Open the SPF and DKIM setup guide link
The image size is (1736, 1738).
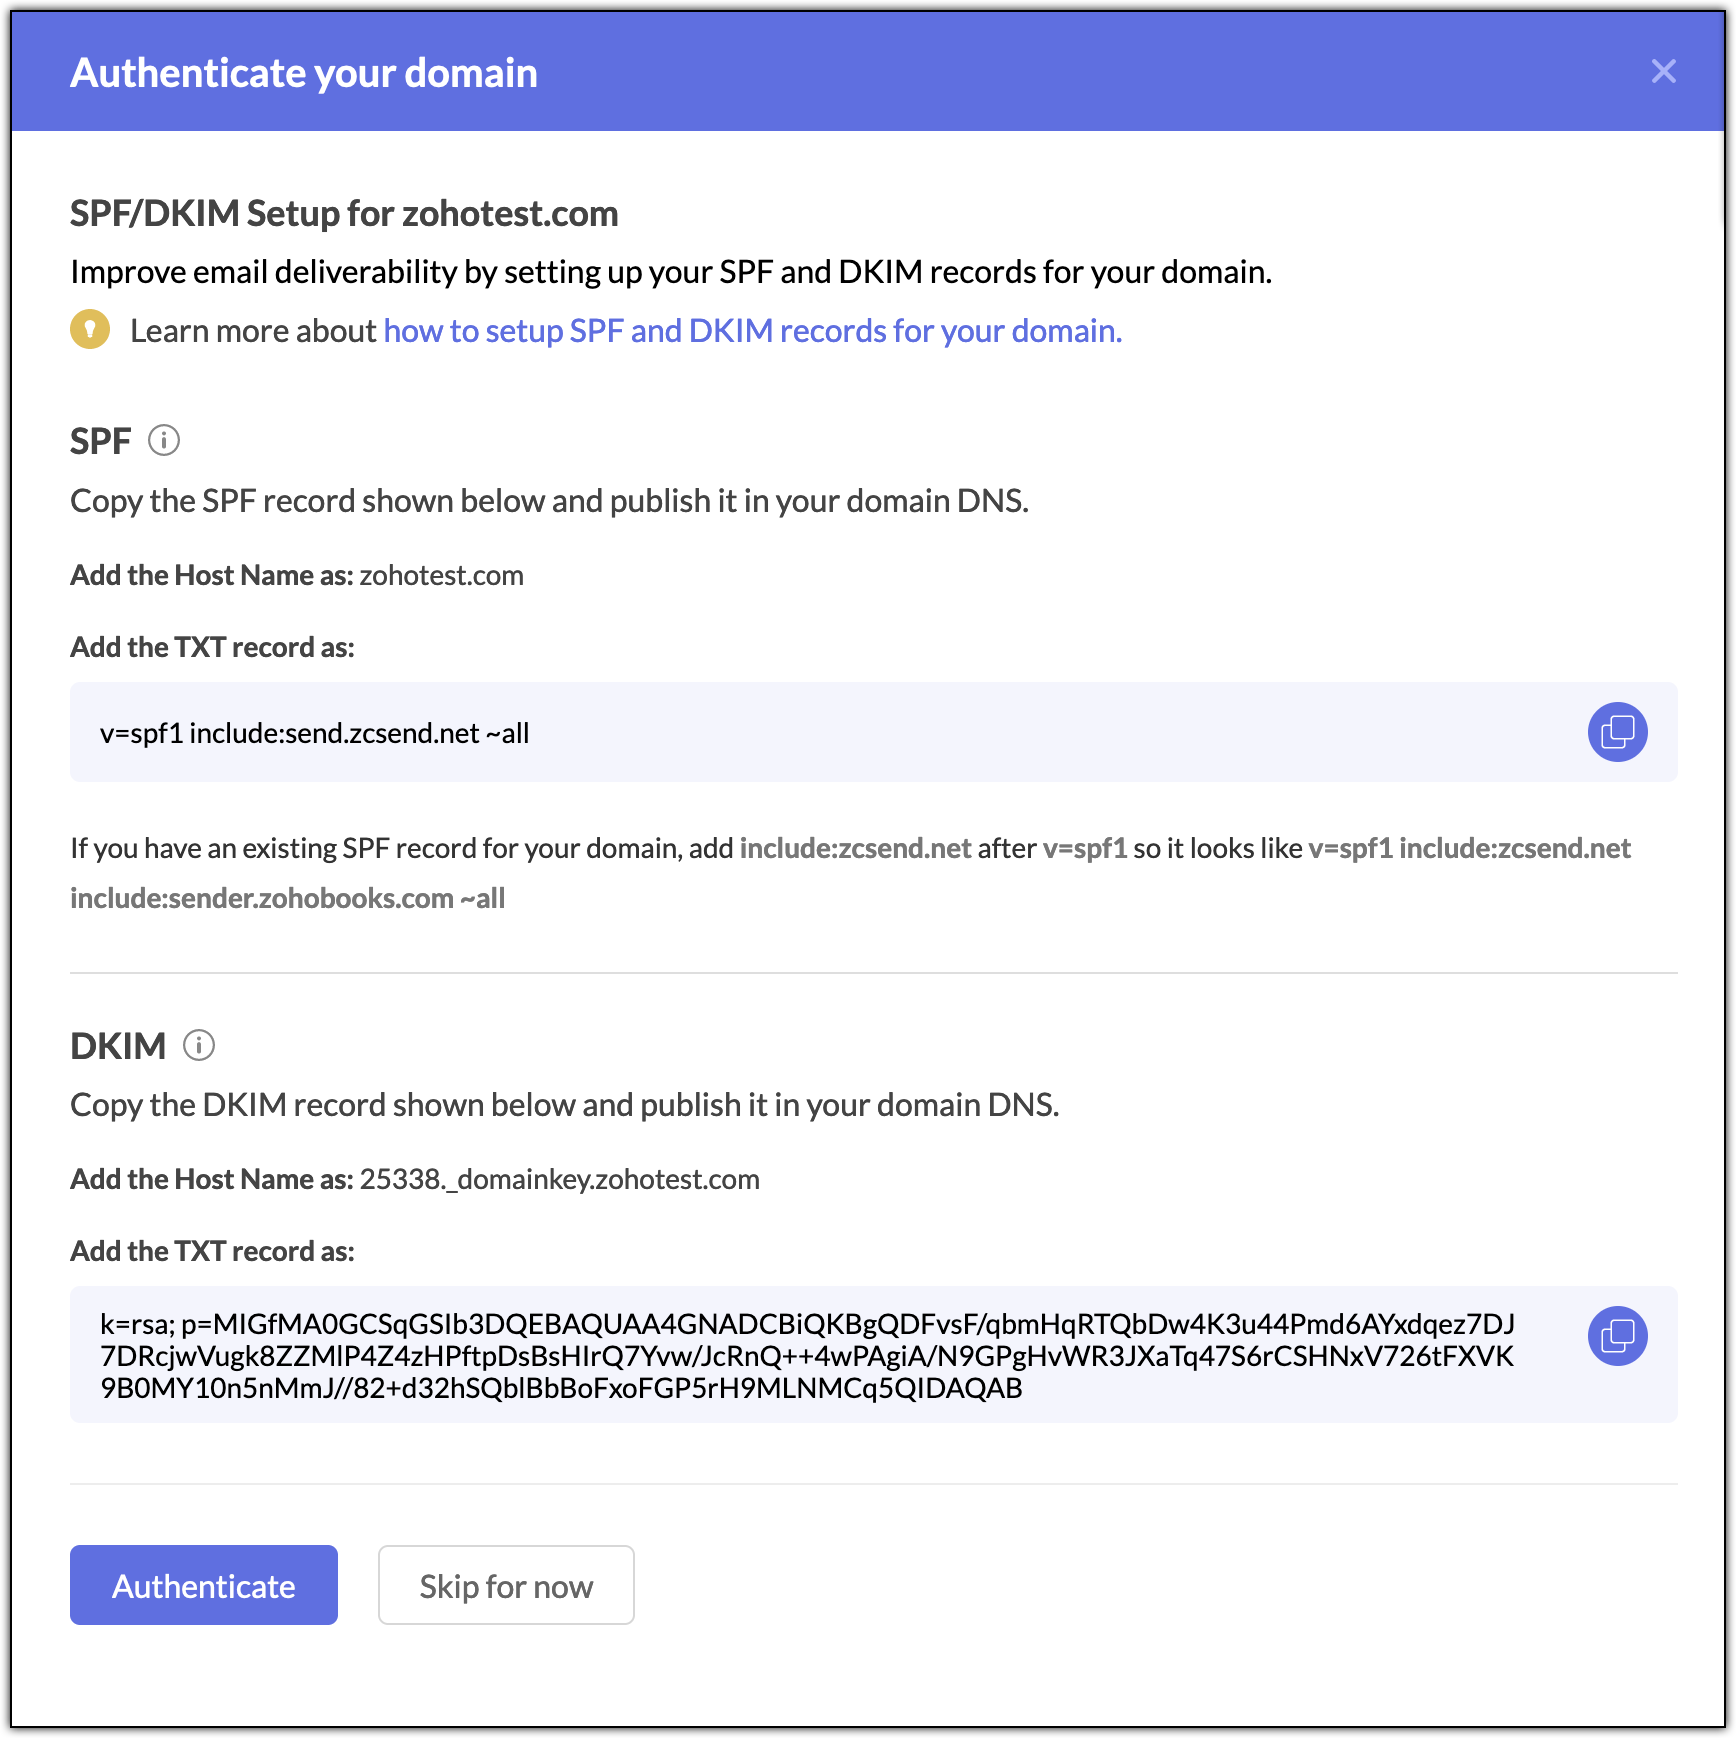pos(752,331)
